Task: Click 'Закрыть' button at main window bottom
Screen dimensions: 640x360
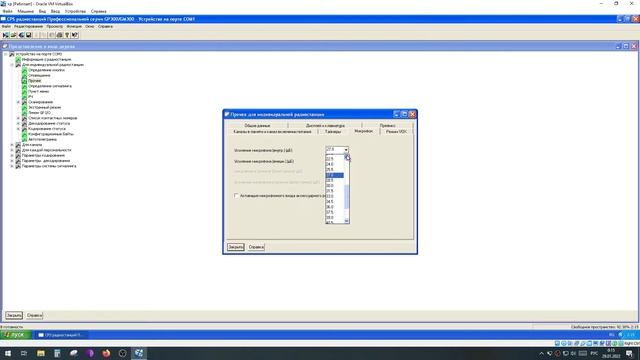Action: click(14, 316)
